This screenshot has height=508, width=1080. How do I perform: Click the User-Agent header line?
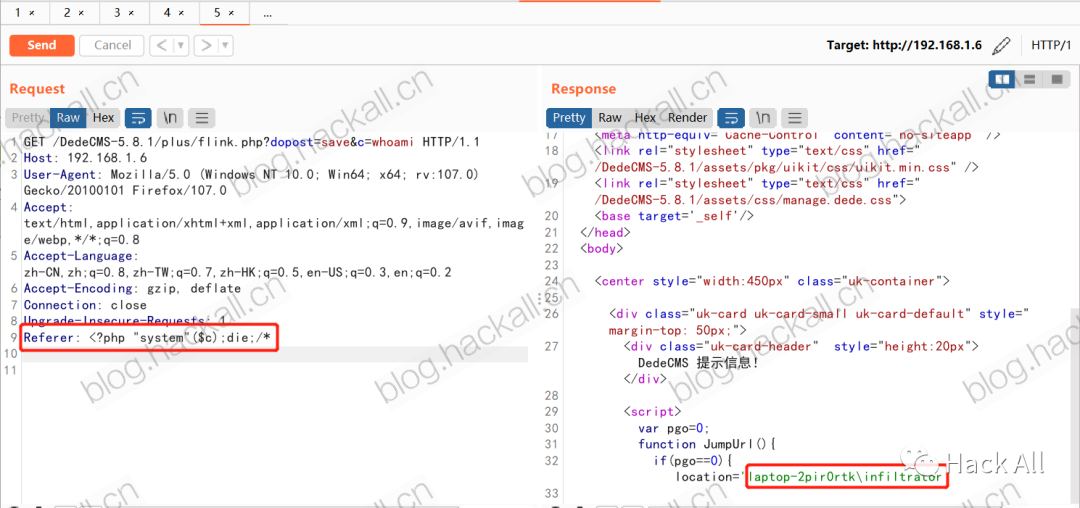click(251, 182)
